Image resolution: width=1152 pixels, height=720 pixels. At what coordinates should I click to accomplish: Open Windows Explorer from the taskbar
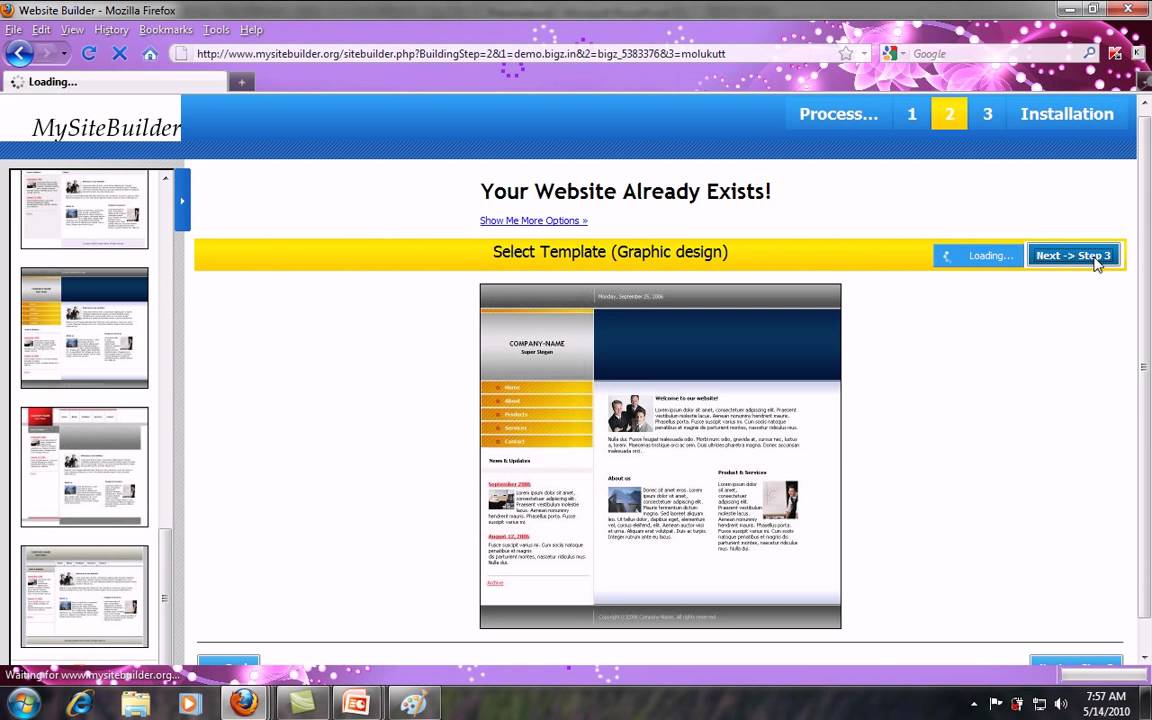(135, 703)
